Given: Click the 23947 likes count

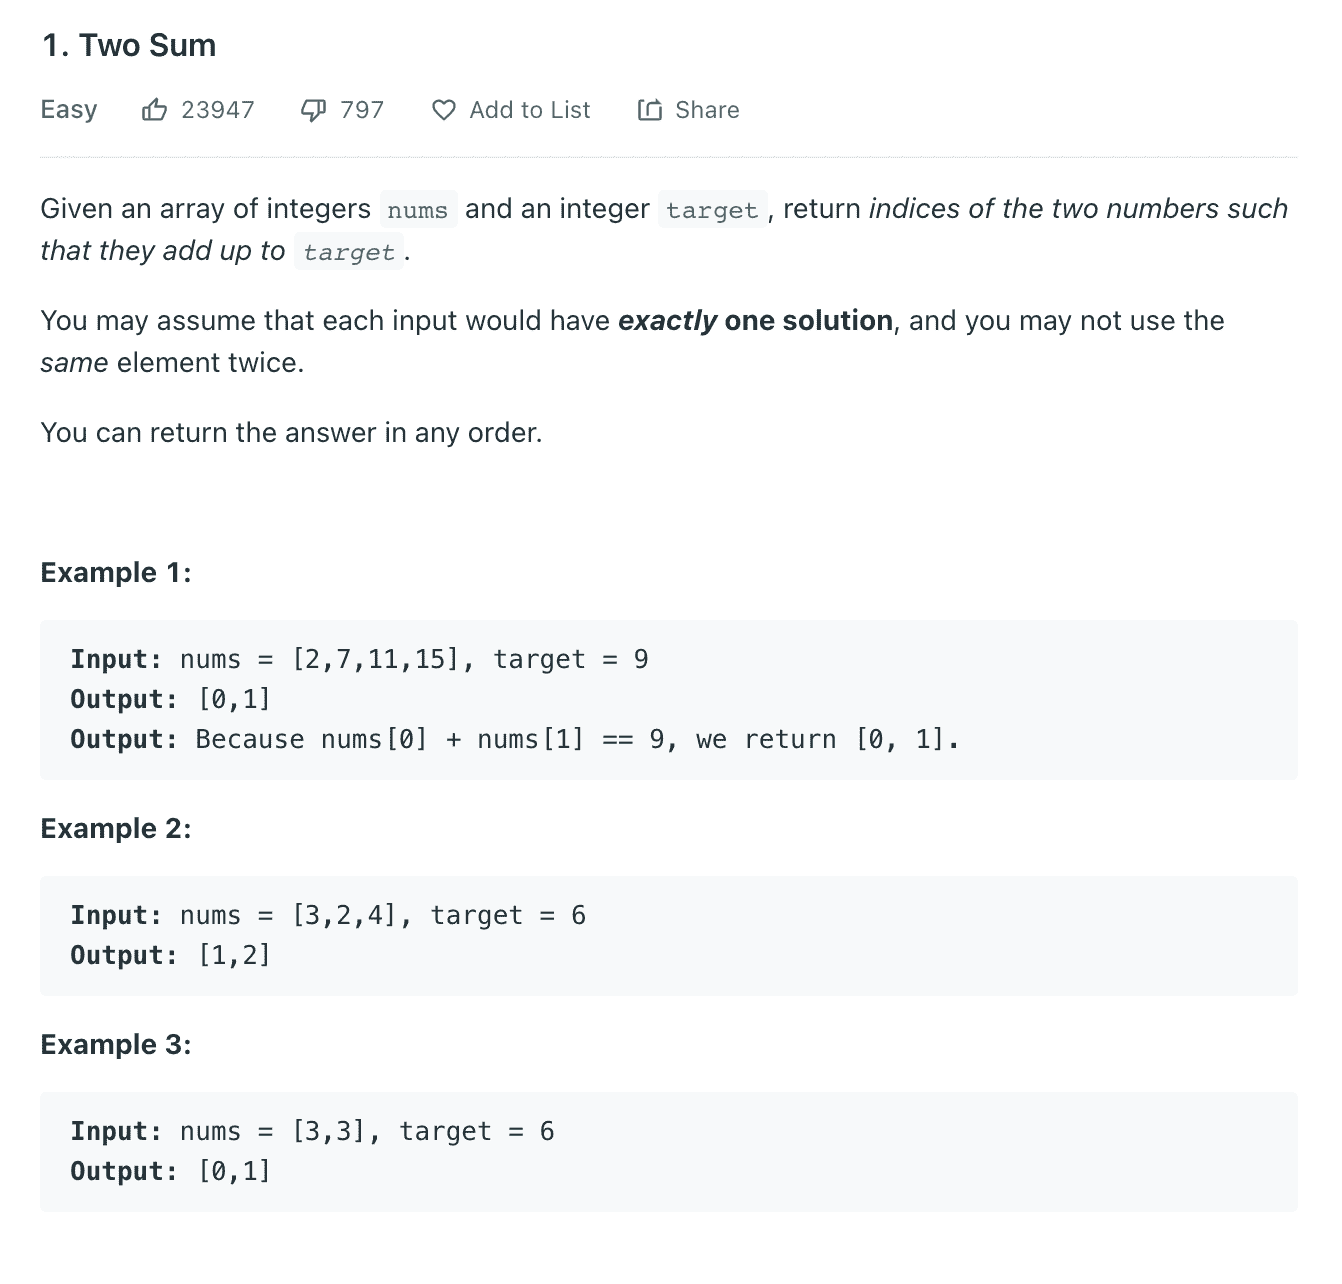Looking at the screenshot, I should (218, 110).
